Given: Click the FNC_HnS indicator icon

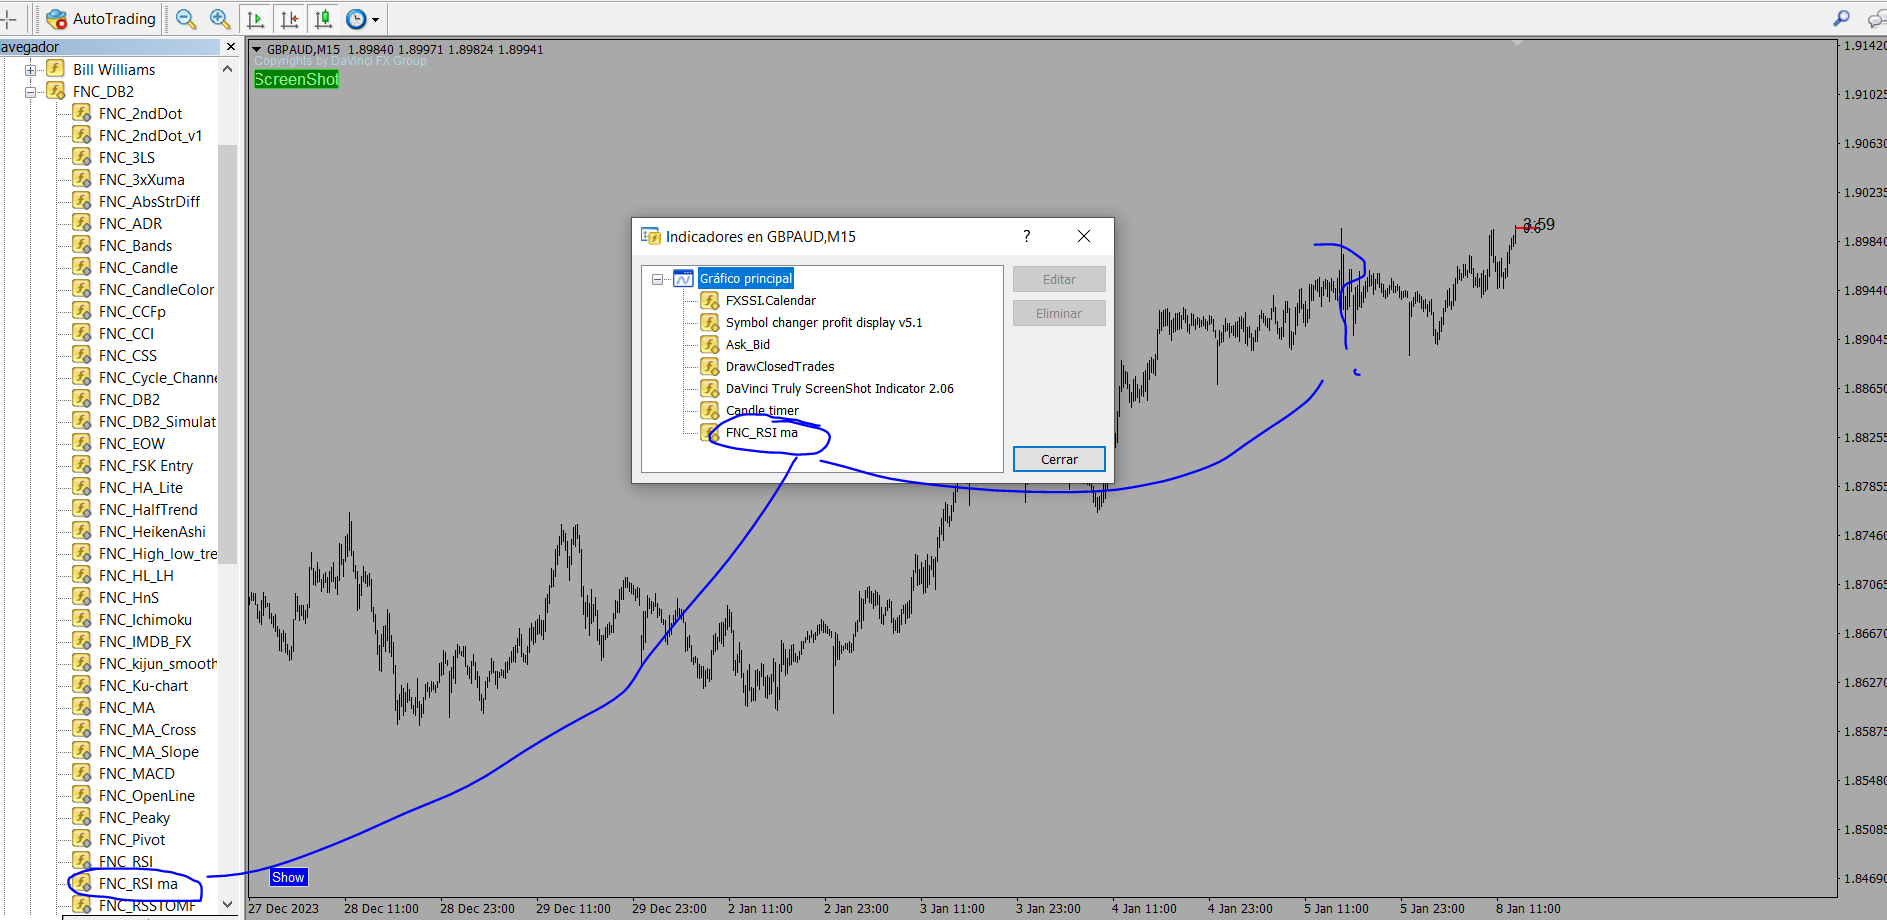Looking at the screenshot, I should [82, 597].
